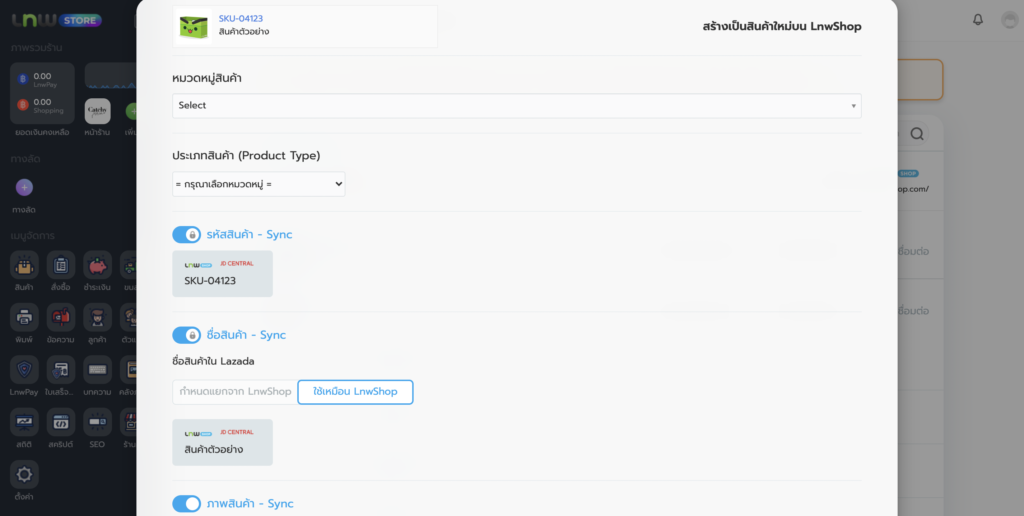1024x516 pixels.
Task: Open the สถิติ statistics icon
Action: click(24, 422)
